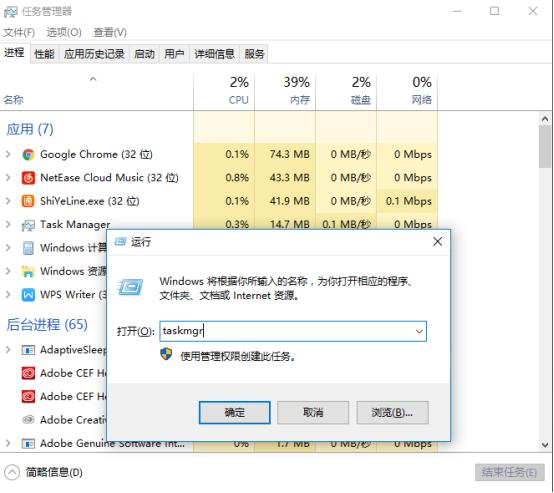Screen dimensions: 554x493
Task: Click the WPS Writer icon
Action: coord(28,295)
